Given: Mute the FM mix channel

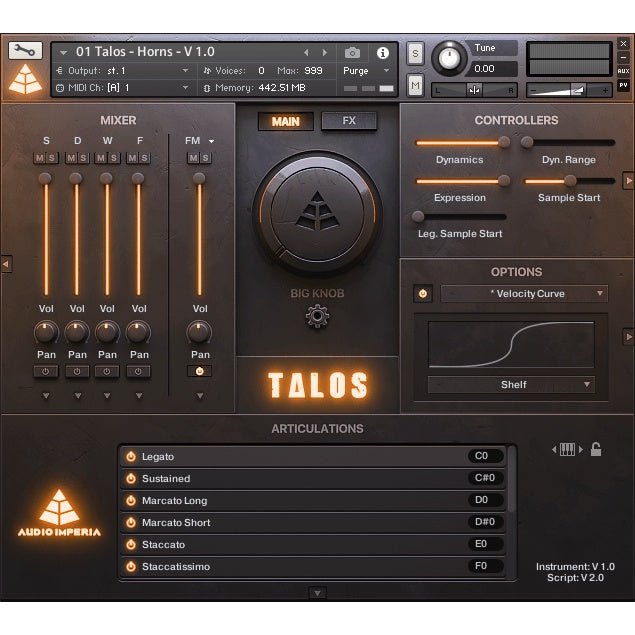Looking at the screenshot, I should pos(194,158).
